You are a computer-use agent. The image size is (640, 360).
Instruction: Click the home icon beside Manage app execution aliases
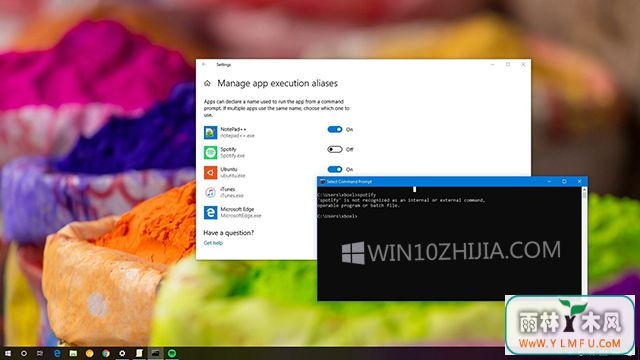point(207,83)
